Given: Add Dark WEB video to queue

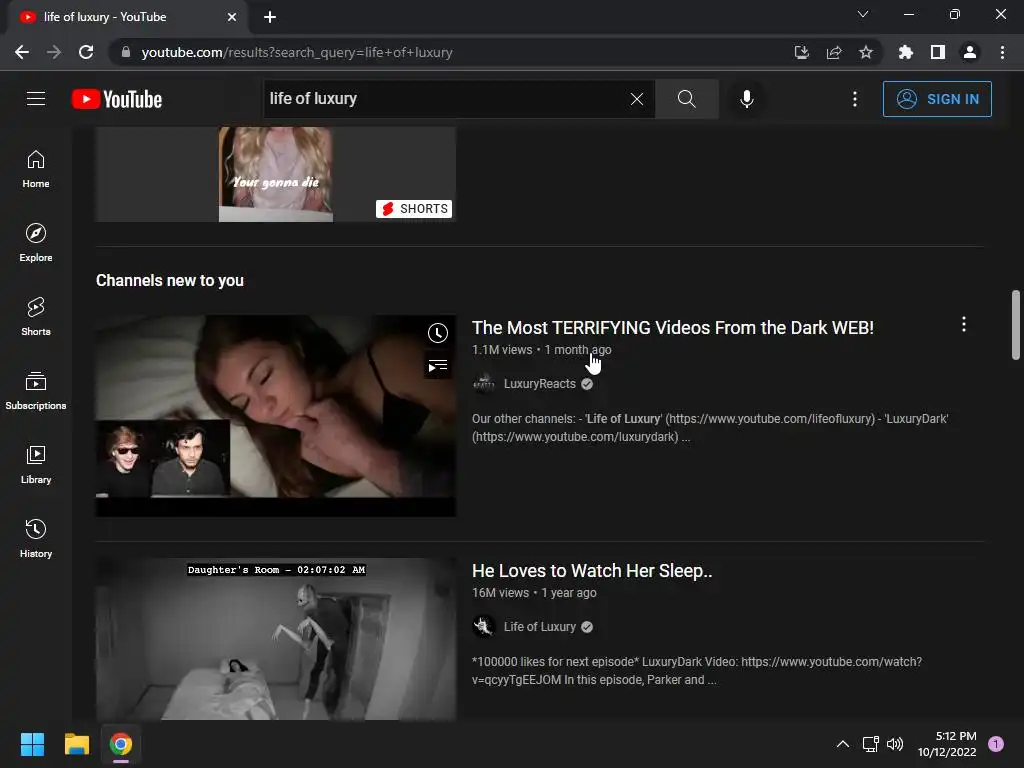Looking at the screenshot, I should [438, 366].
